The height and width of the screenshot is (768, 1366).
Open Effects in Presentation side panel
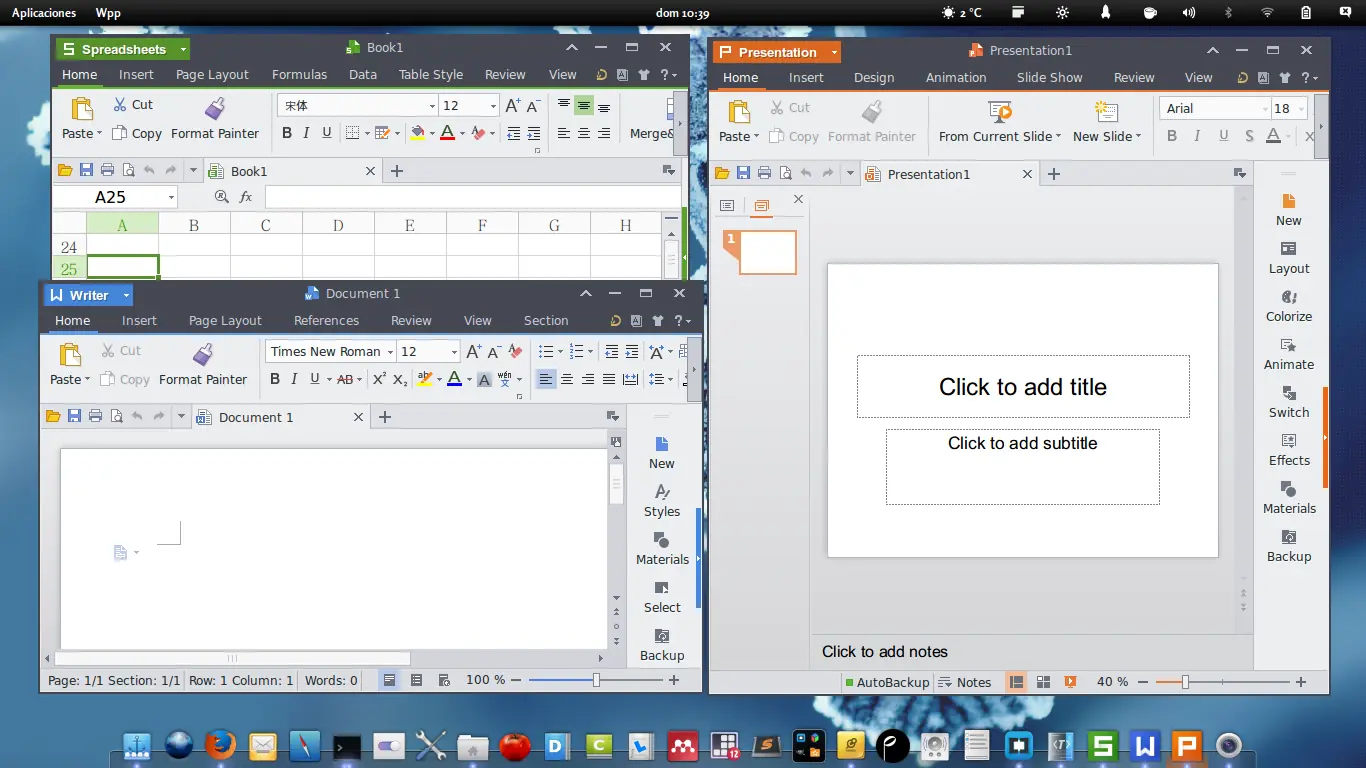1289,449
